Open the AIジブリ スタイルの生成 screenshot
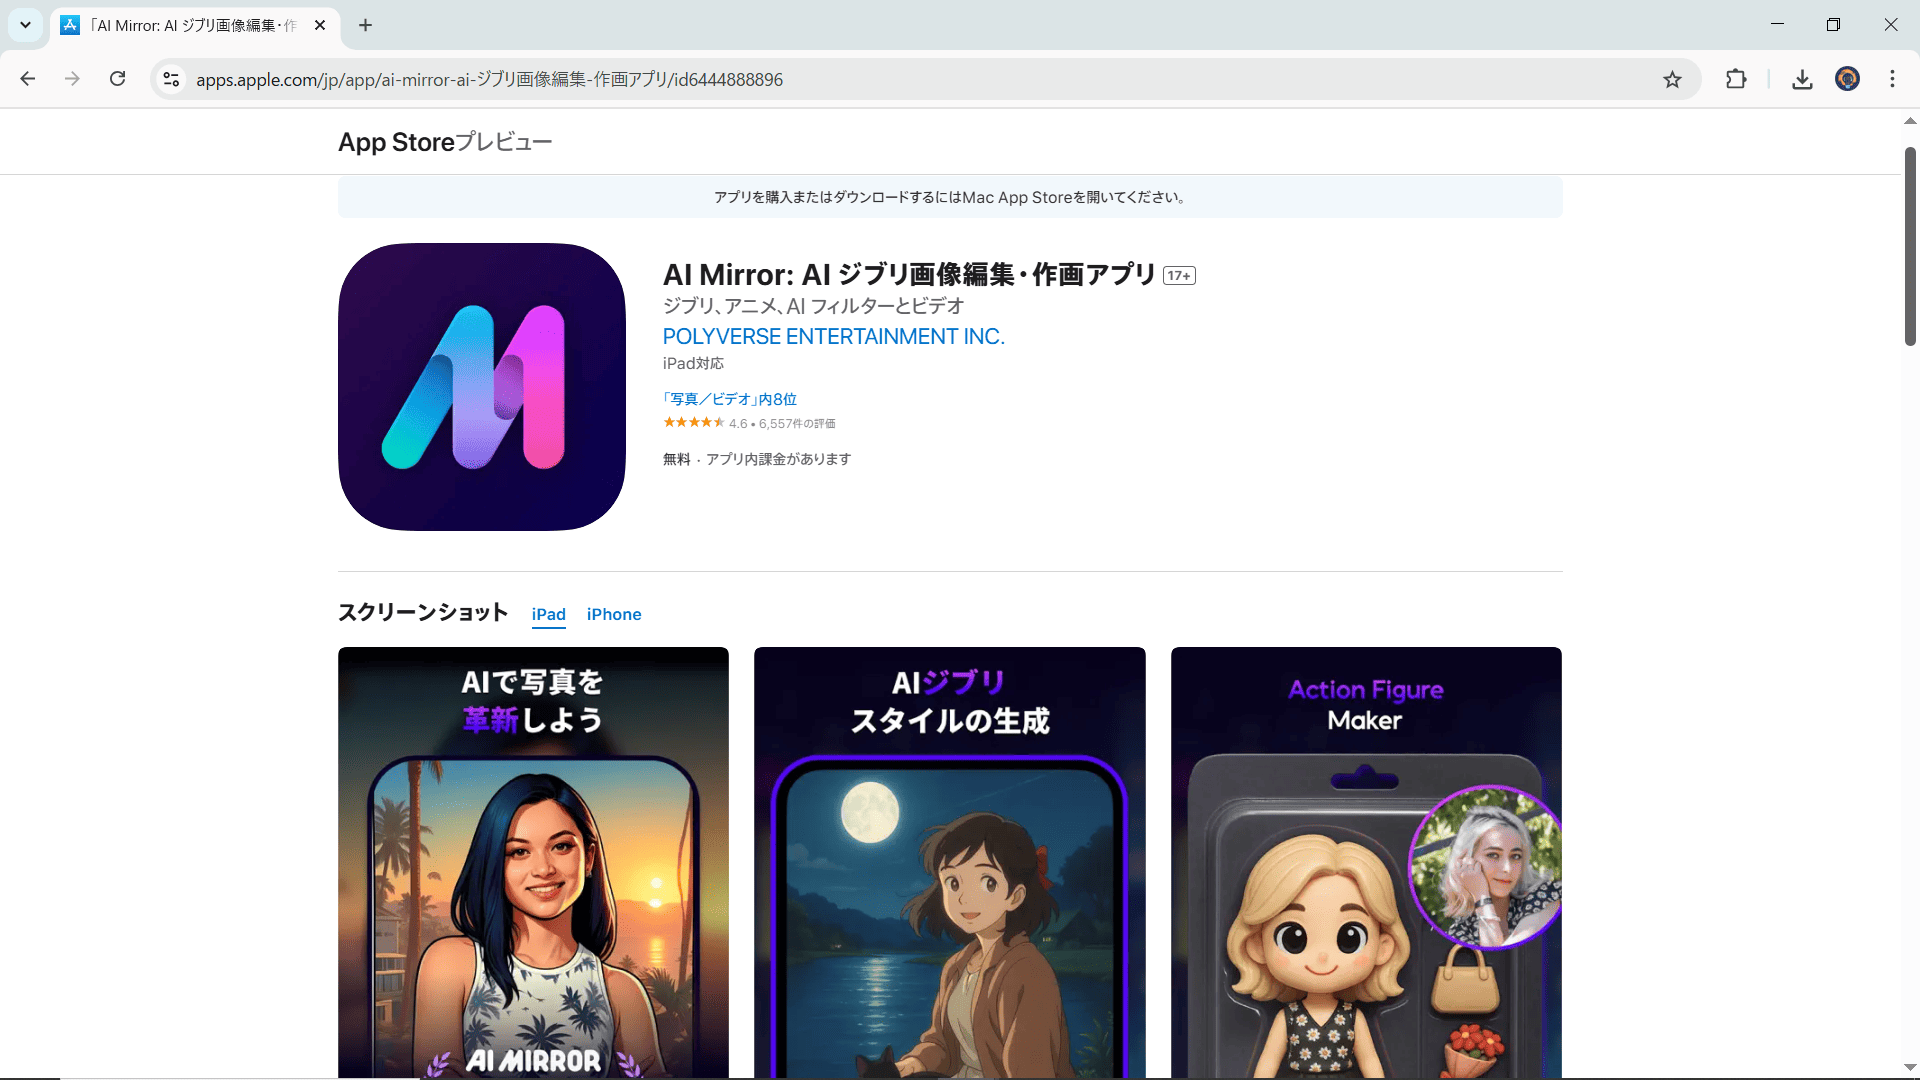The height and width of the screenshot is (1080, 1920). [x=949, y=862]
